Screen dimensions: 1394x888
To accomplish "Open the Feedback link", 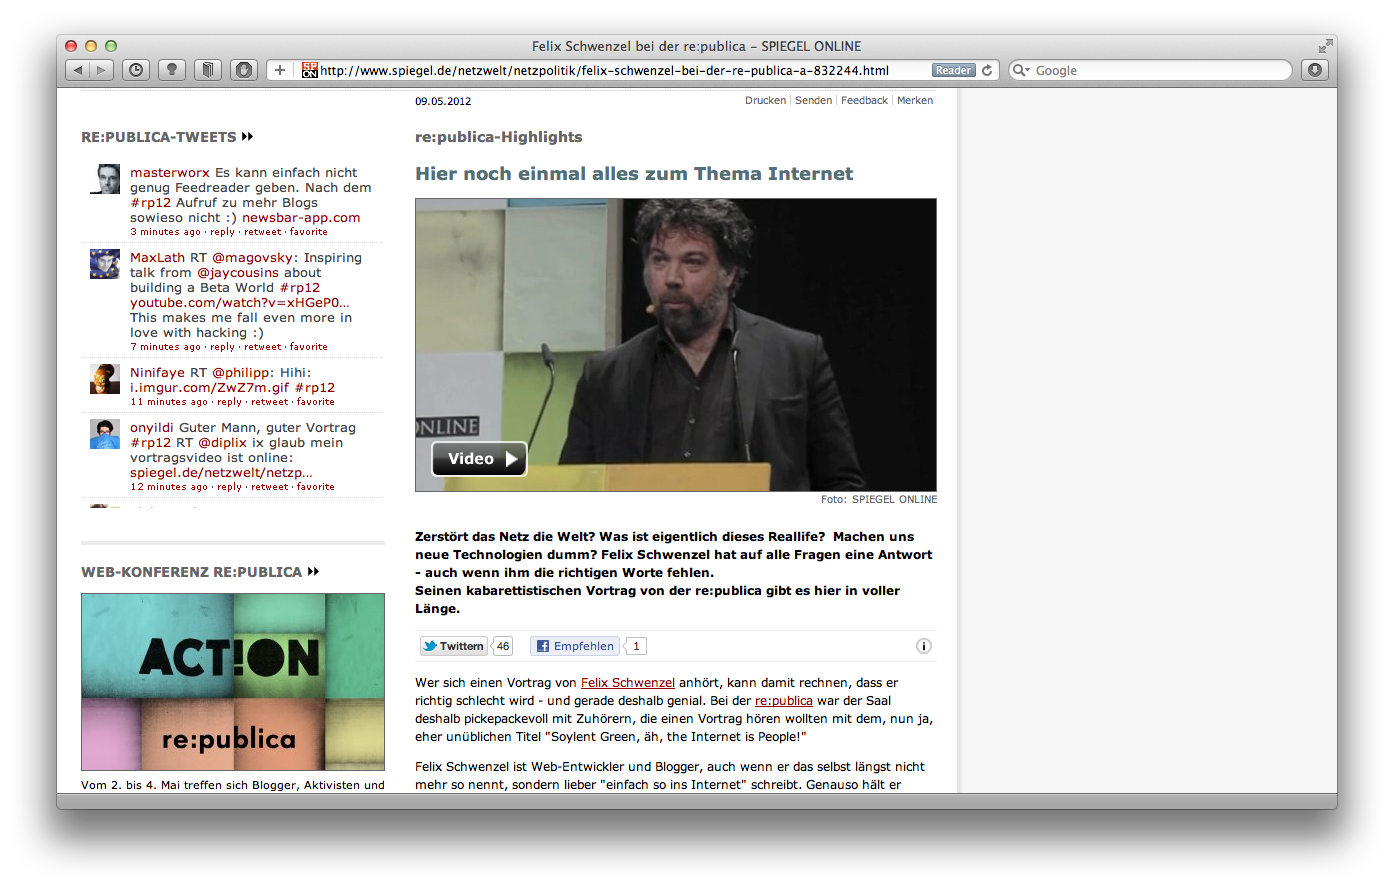I will click(x=864, y=100).
